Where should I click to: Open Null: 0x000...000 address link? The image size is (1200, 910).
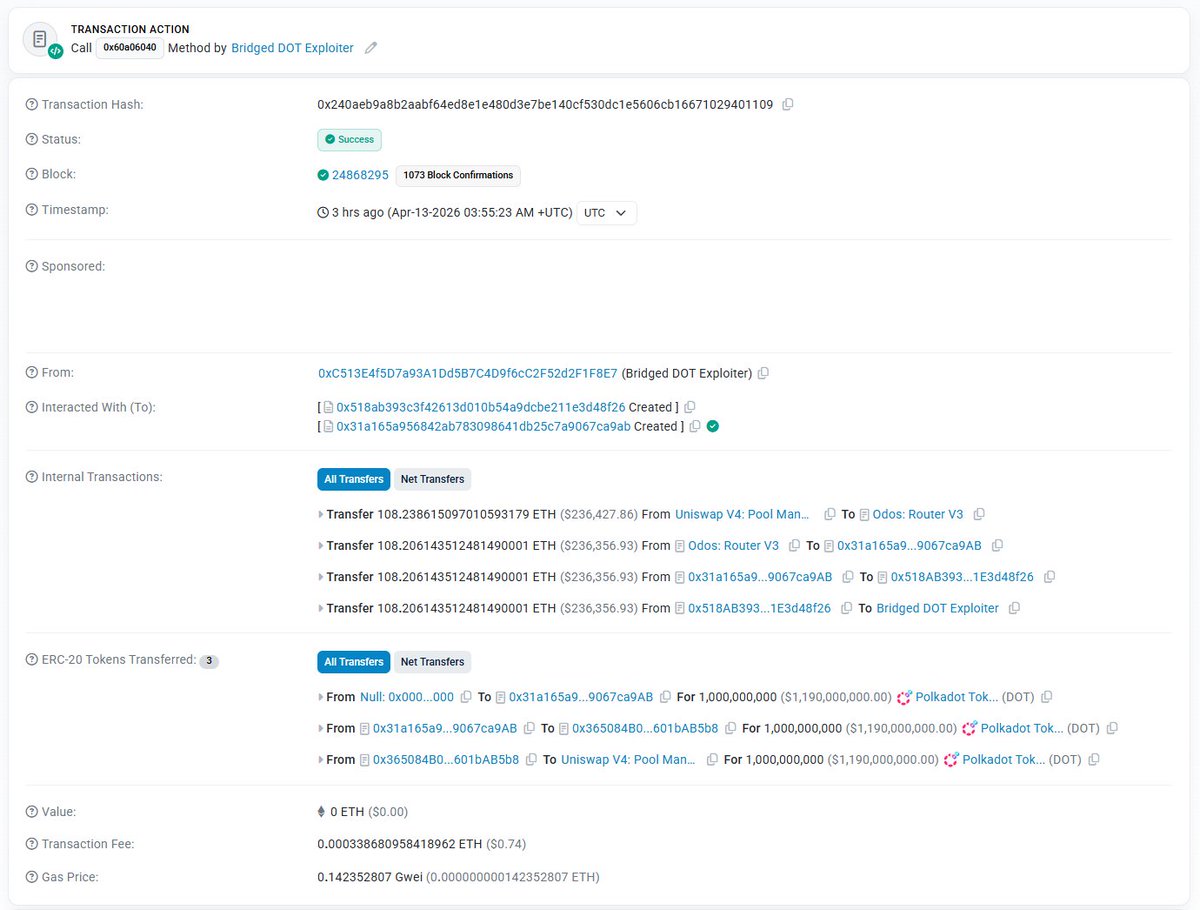[407, 697]
